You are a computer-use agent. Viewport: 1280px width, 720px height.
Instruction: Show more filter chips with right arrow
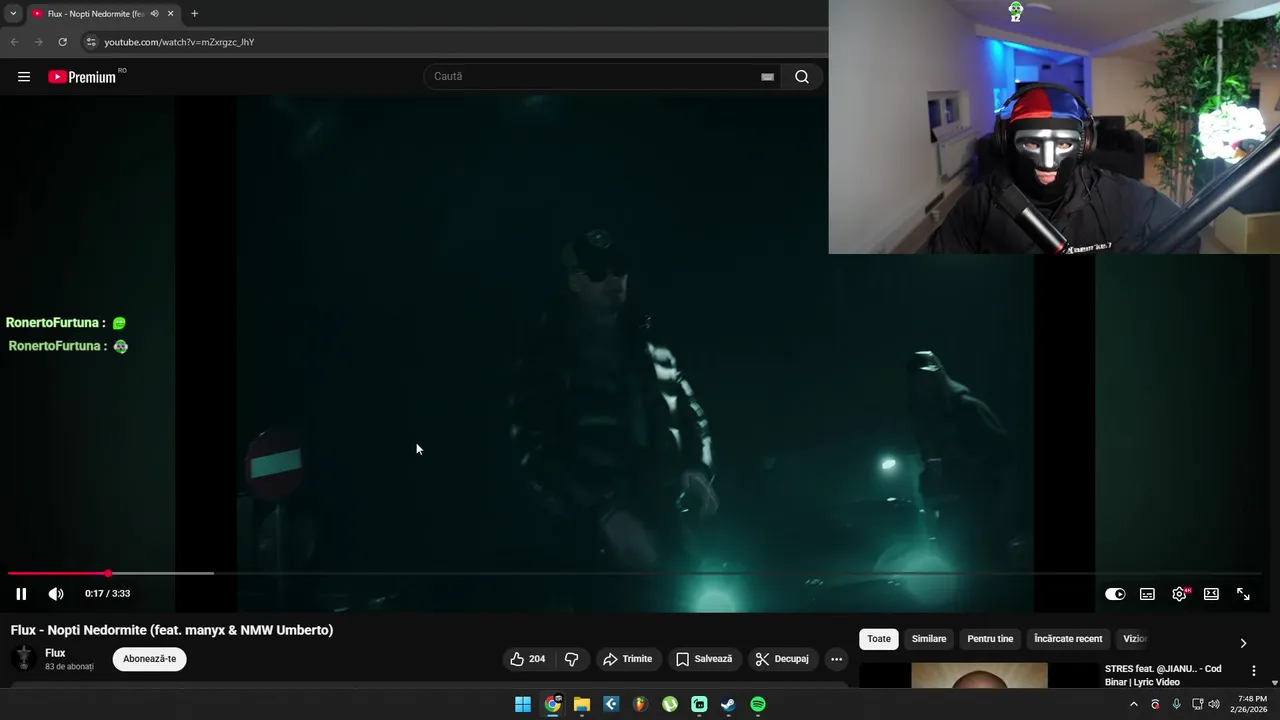tap(1243, 643)
